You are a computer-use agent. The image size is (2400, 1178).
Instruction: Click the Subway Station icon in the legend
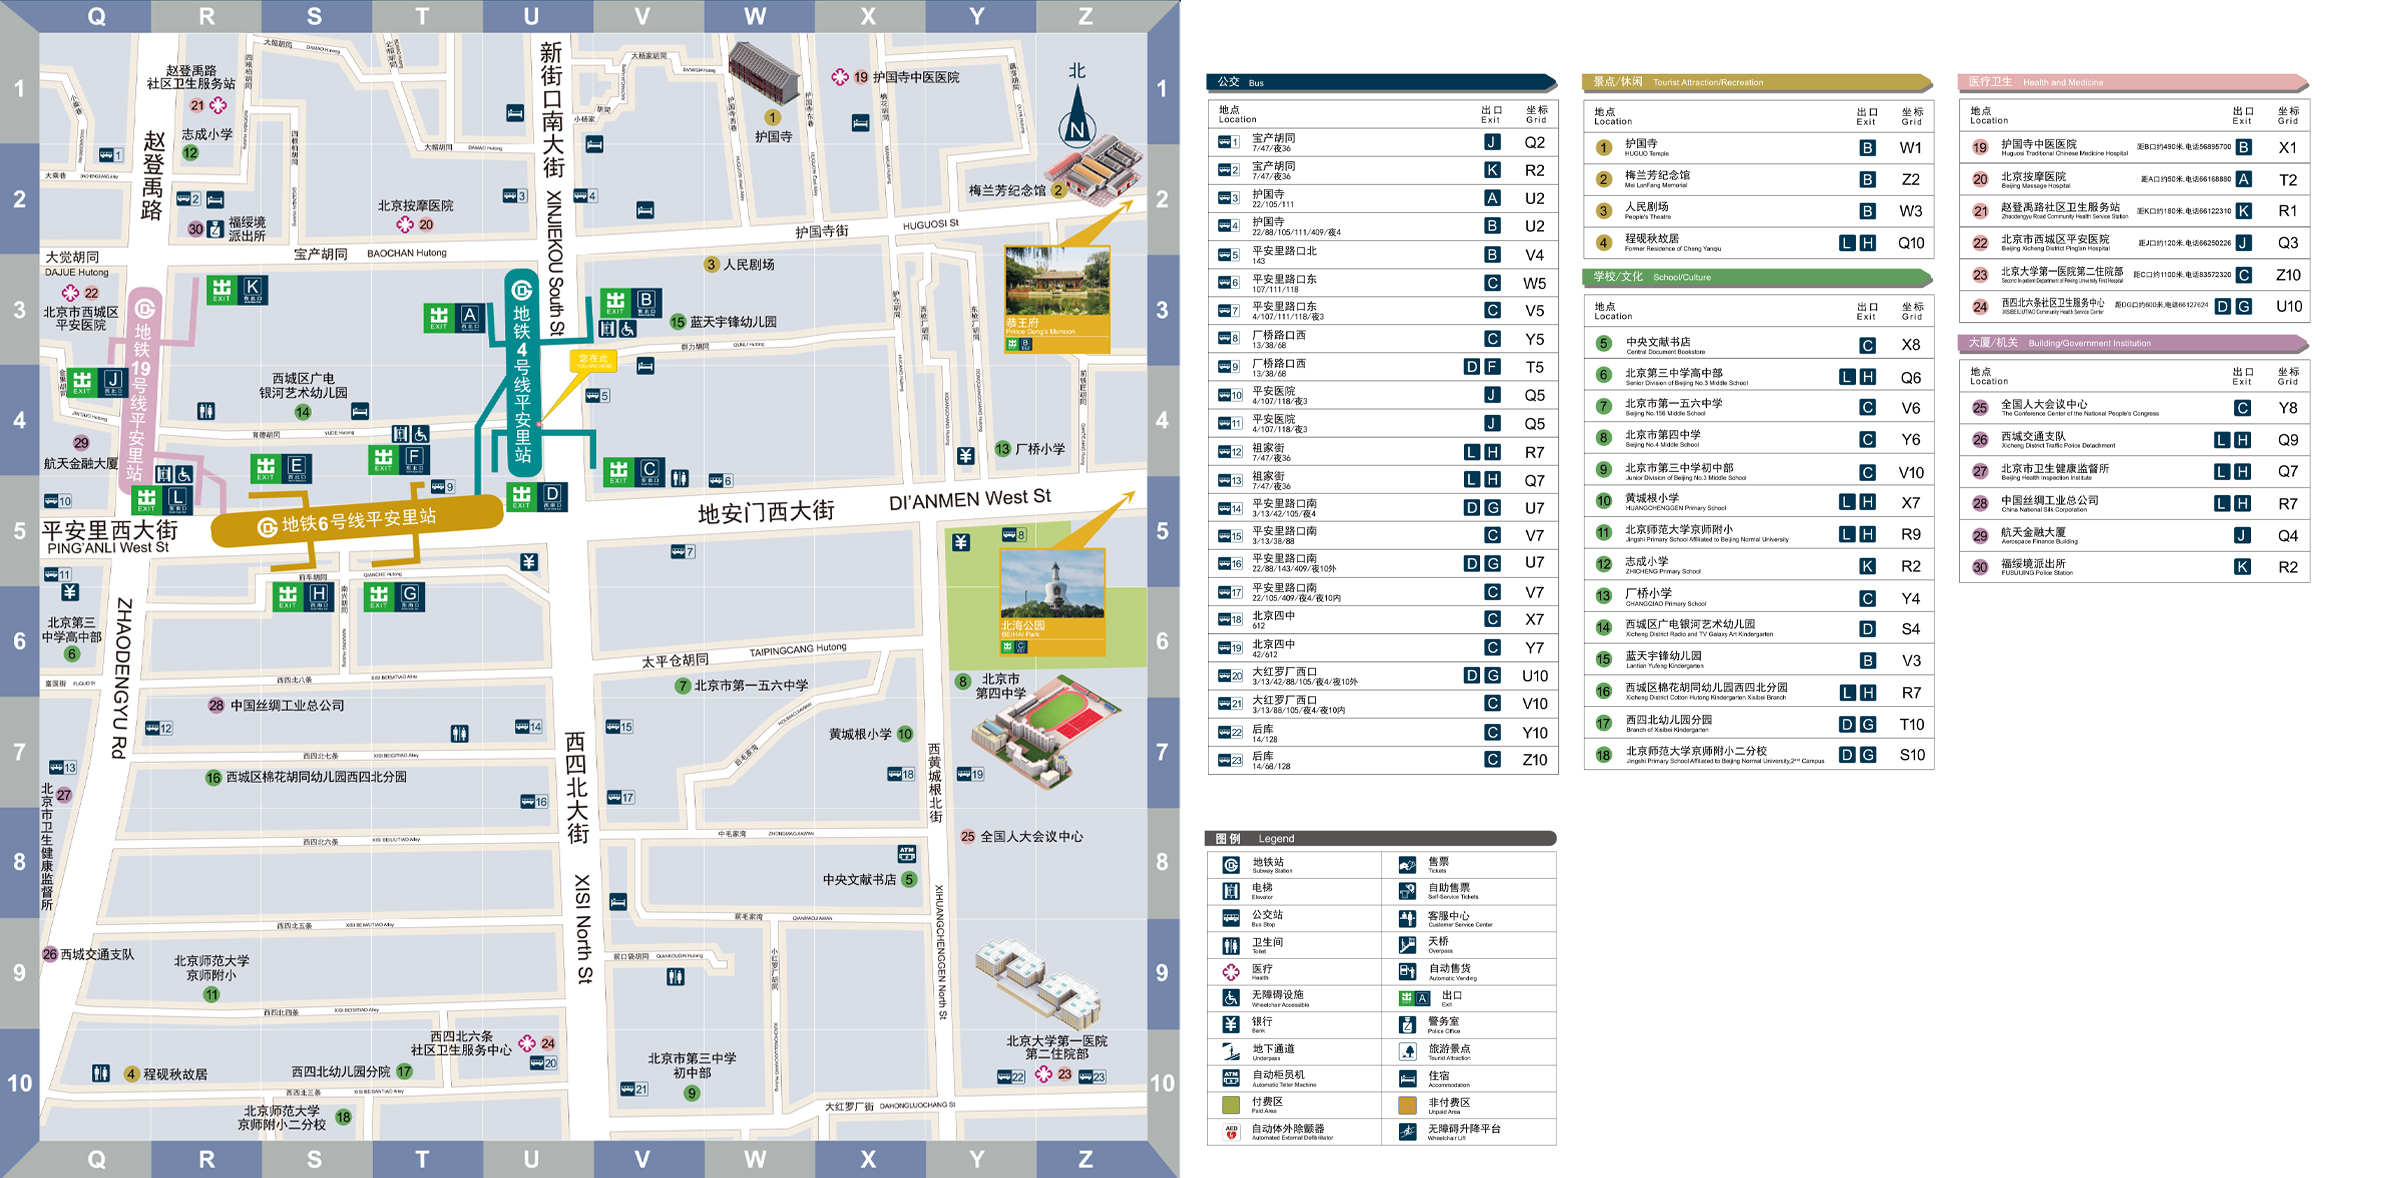tap(1231, 865)
